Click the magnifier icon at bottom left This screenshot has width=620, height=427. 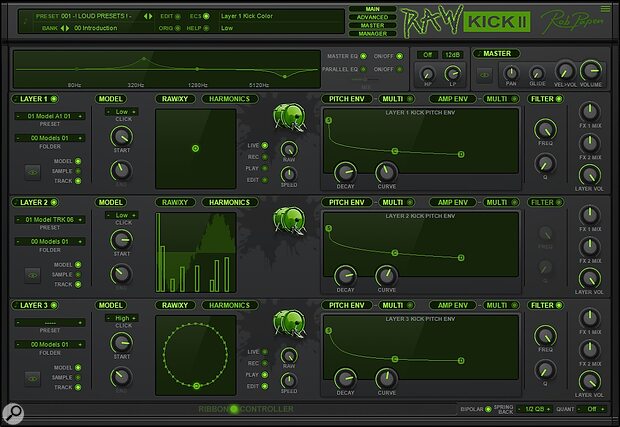pyautogui.click(x=13, y=413)
